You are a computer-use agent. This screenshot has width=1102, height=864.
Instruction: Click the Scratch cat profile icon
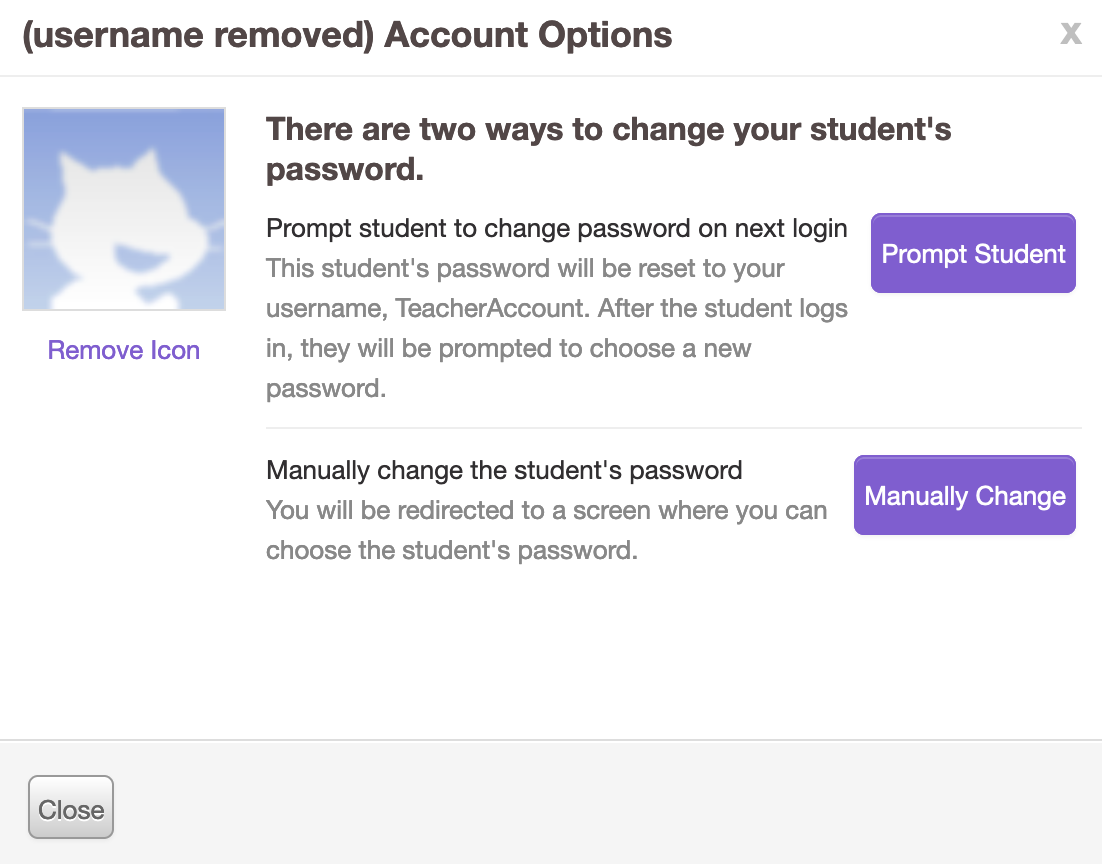pos(124,209)
